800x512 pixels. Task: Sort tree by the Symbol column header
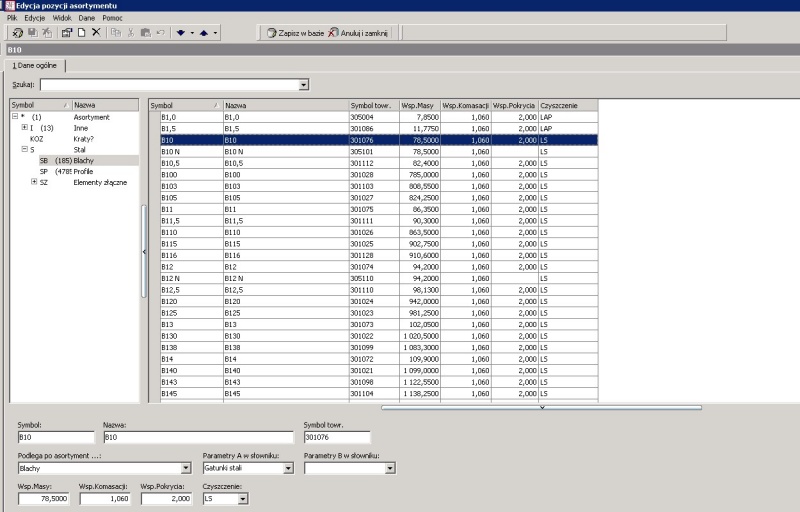[x=41, y=105]
